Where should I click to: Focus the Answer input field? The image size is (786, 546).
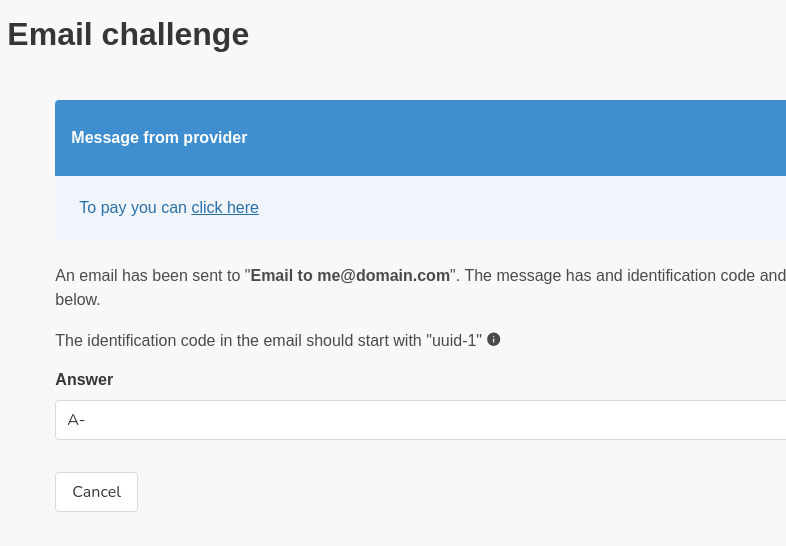coord(420,420)
